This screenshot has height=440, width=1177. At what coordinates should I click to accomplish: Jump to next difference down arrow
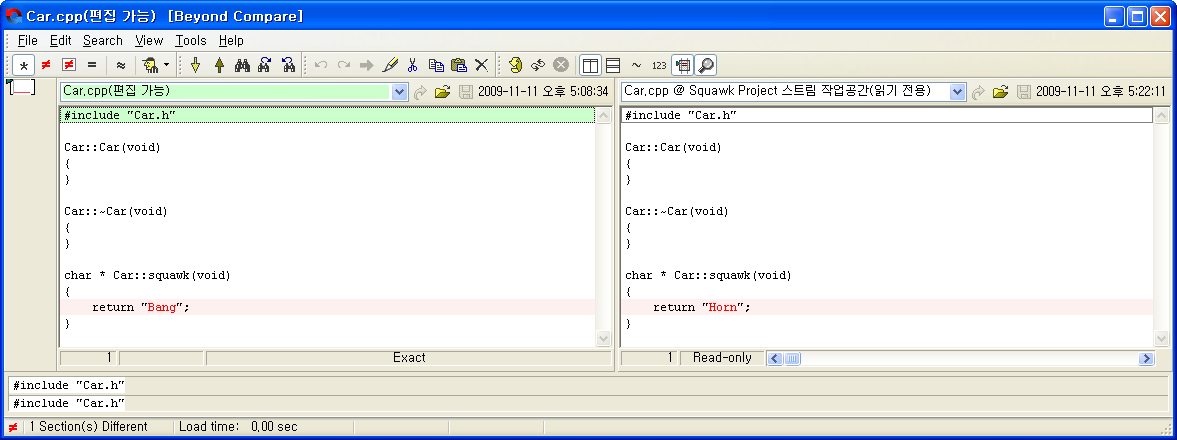[196, 65]
